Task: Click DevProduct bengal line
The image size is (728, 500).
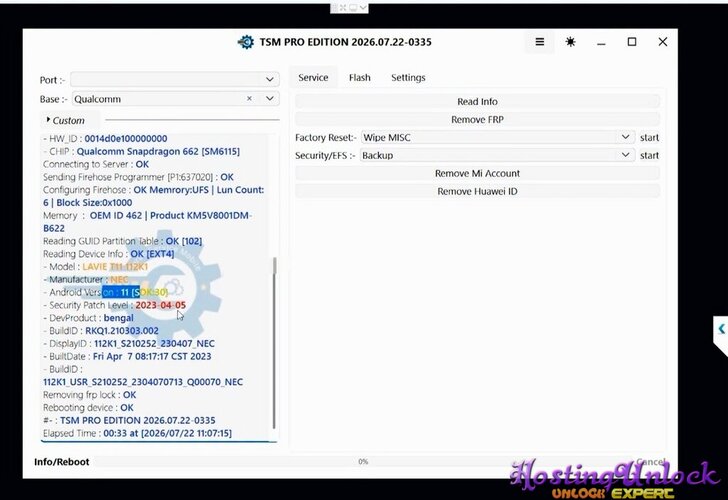Action: tap(88, 318)
